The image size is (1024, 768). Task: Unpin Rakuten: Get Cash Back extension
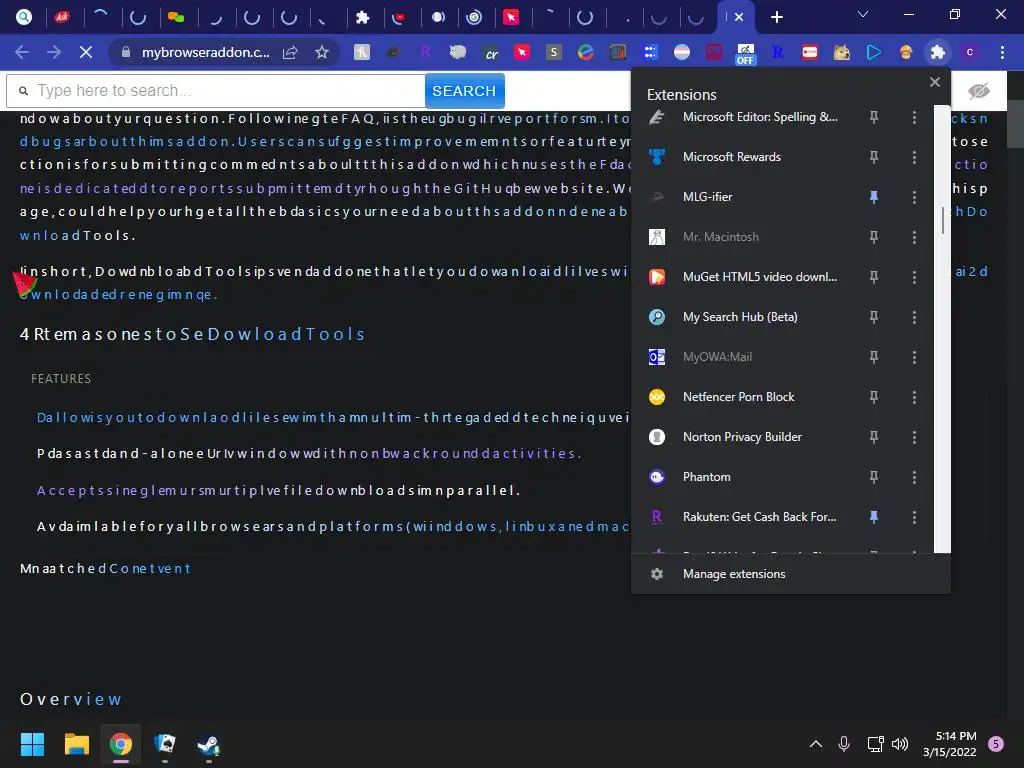pyautogui.click(x=874, y=517)
